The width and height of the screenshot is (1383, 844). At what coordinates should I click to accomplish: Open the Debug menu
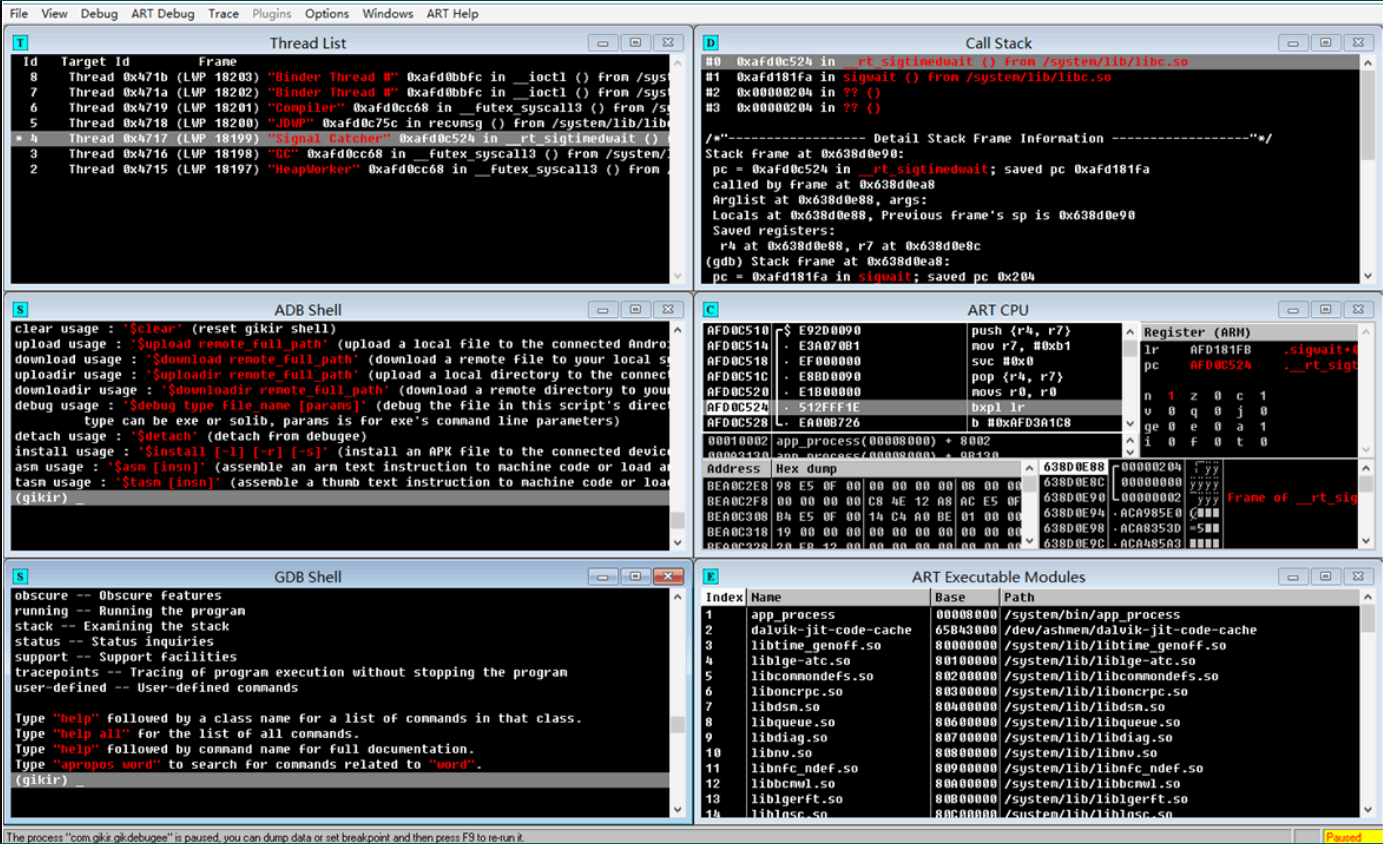pos(99,14)
